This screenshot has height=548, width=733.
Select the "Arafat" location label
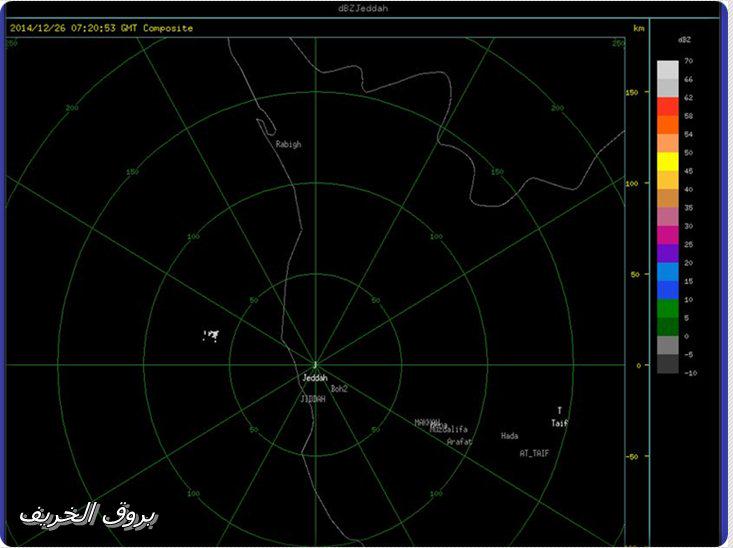click(459, 442)
